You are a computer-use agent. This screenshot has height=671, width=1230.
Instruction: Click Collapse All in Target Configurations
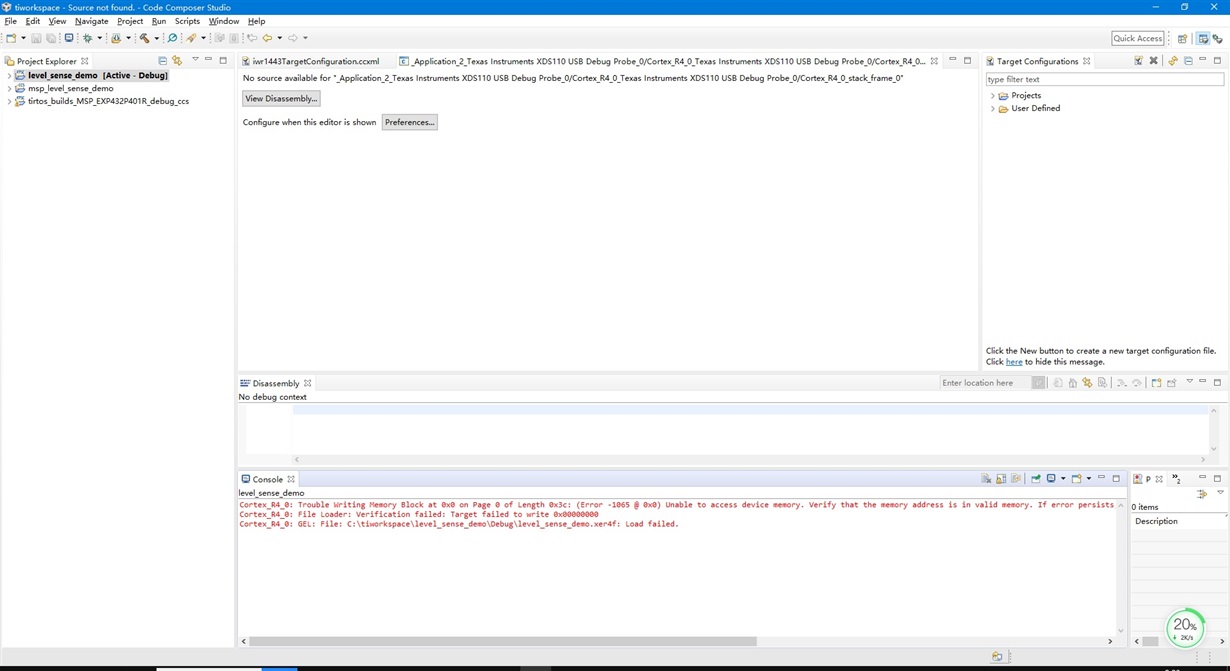point(1188,61)
